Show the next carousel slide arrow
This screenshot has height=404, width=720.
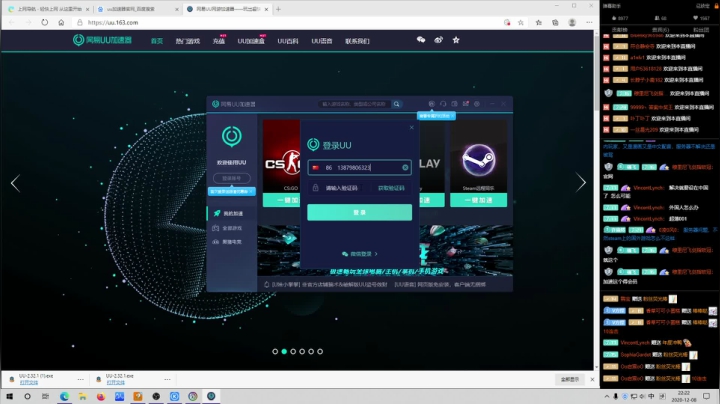point(581,183)
